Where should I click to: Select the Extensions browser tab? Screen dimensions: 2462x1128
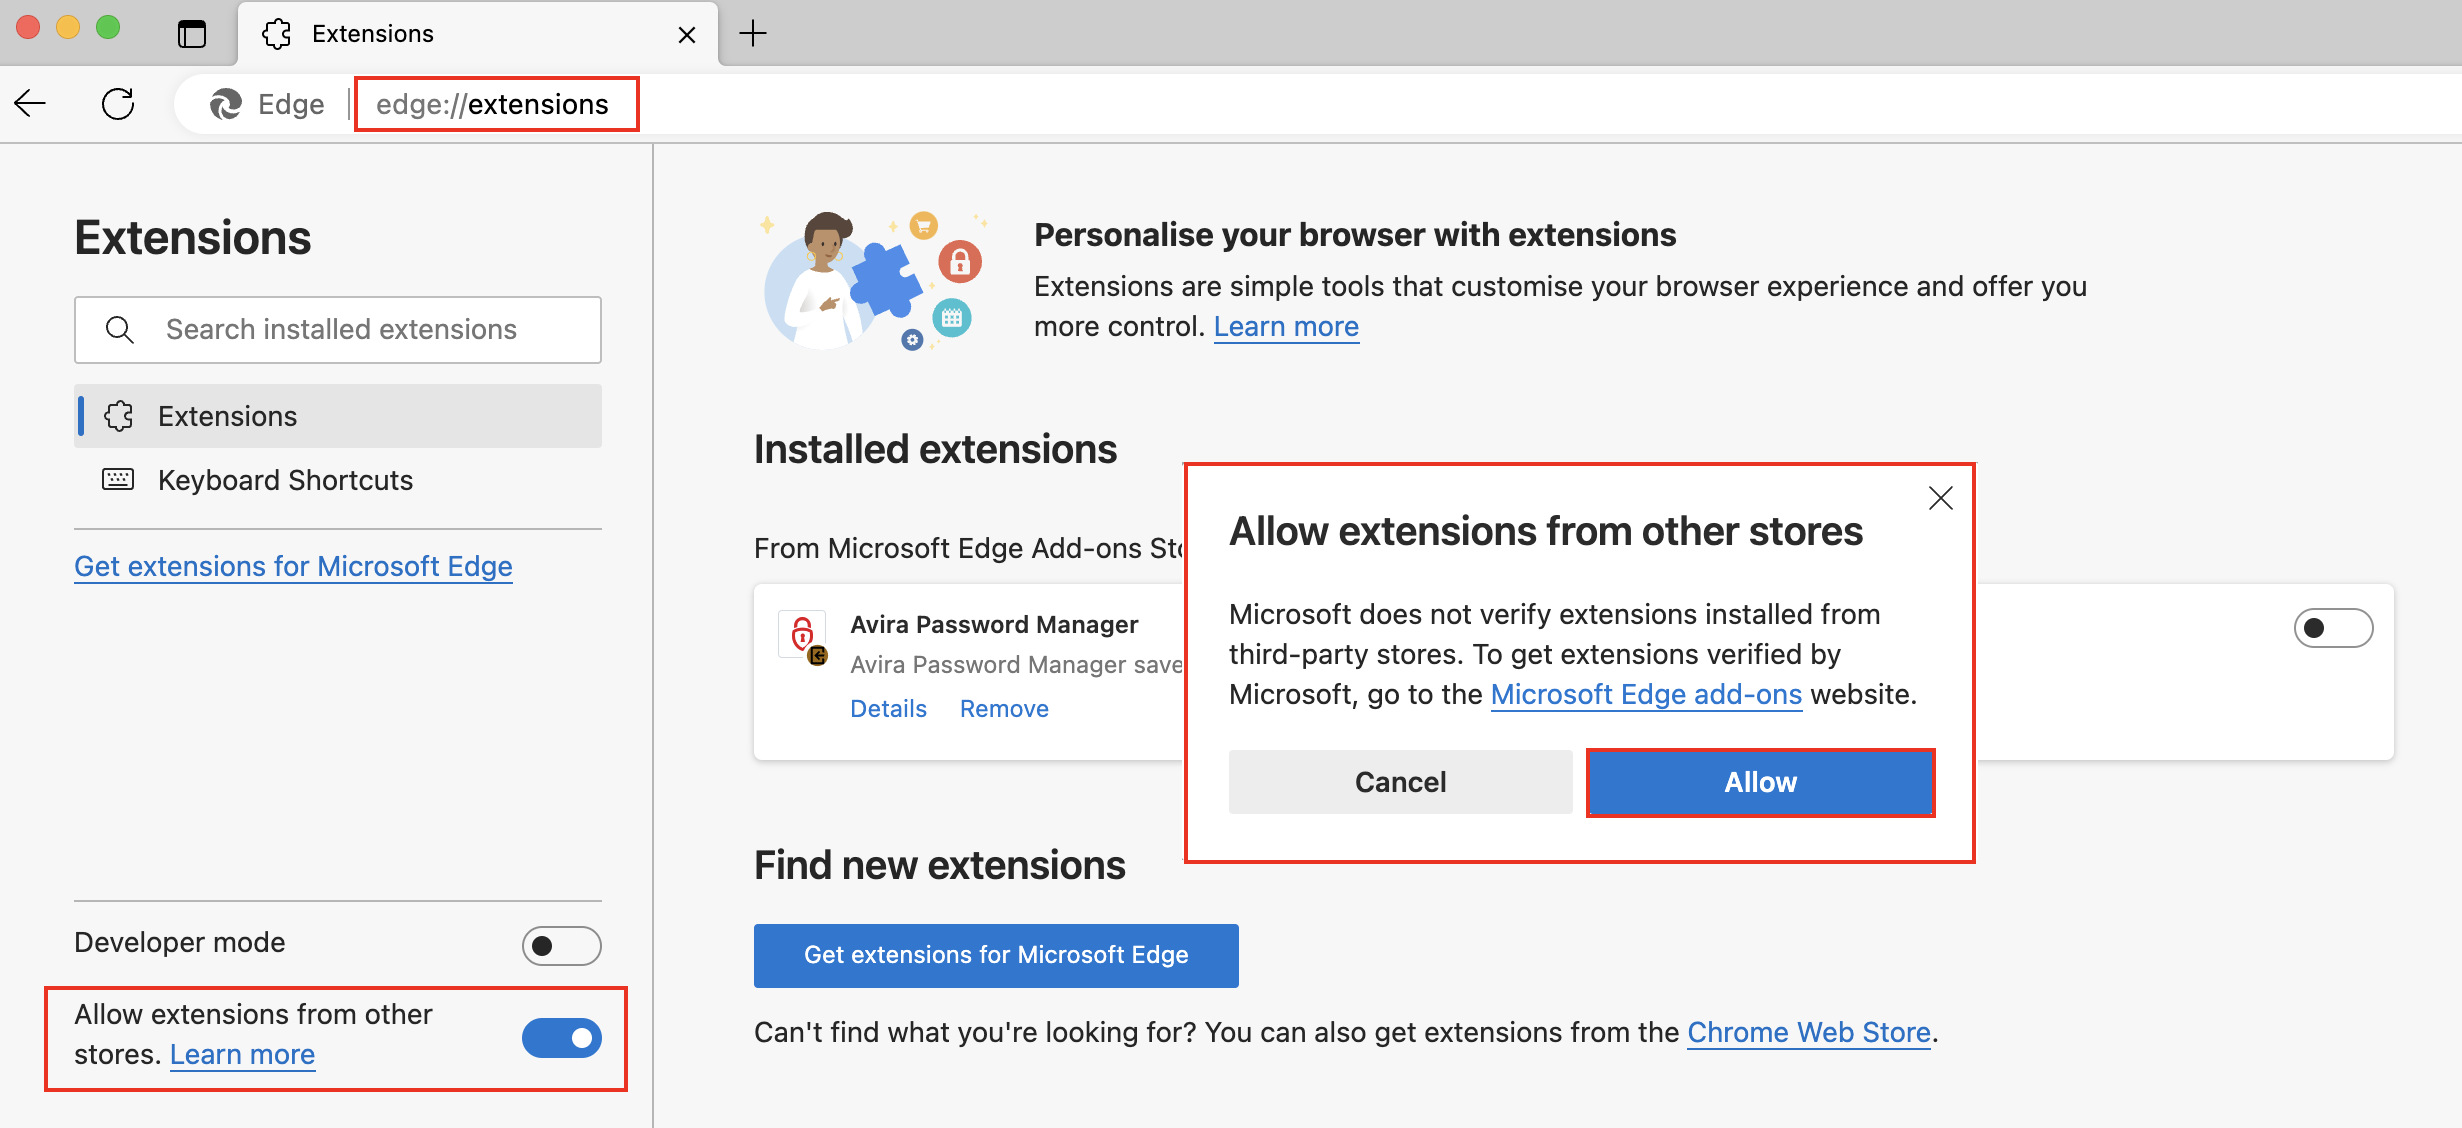[478, 34]
